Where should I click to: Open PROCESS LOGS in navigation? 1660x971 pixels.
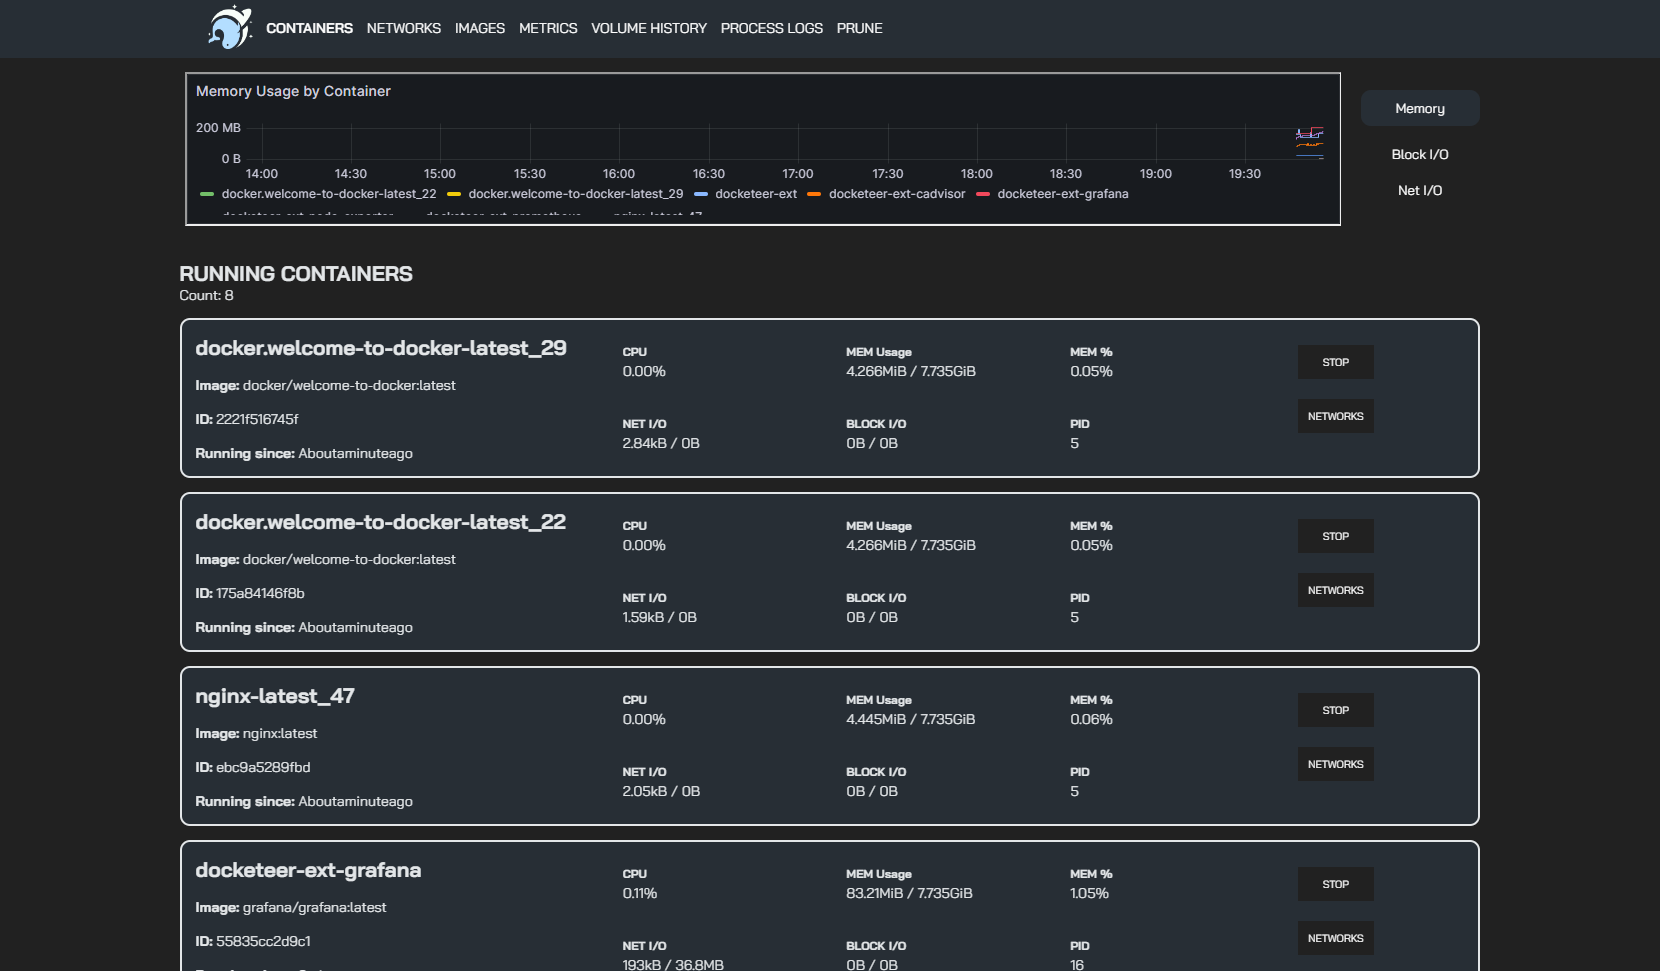click(772, 28)
